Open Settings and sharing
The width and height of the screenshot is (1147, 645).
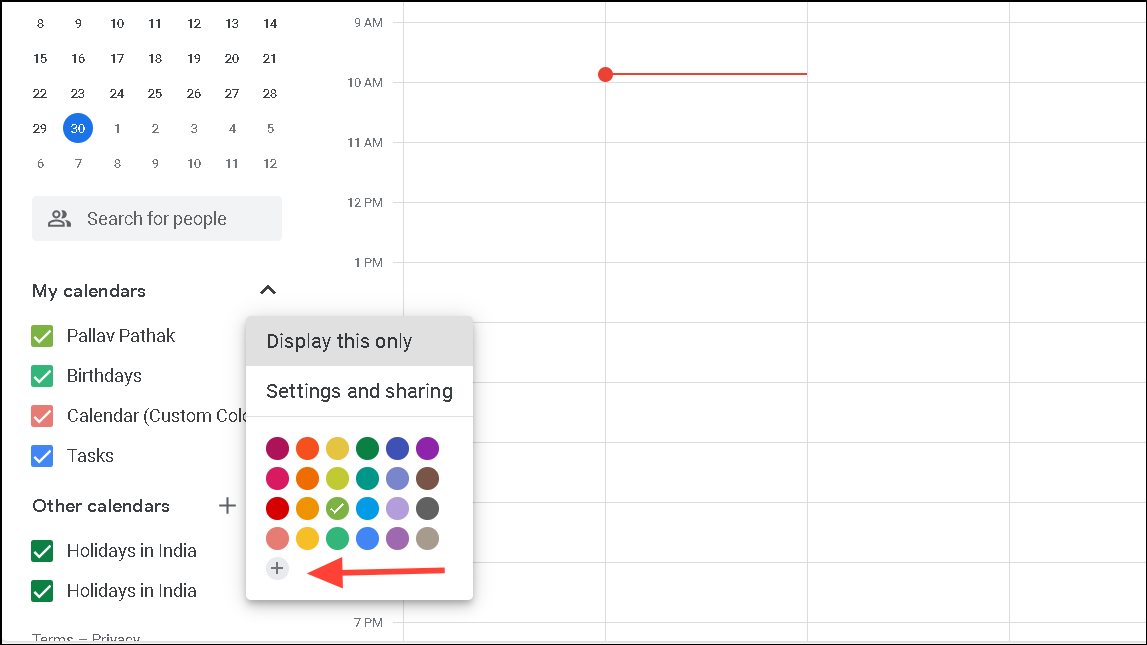[359, 391]
